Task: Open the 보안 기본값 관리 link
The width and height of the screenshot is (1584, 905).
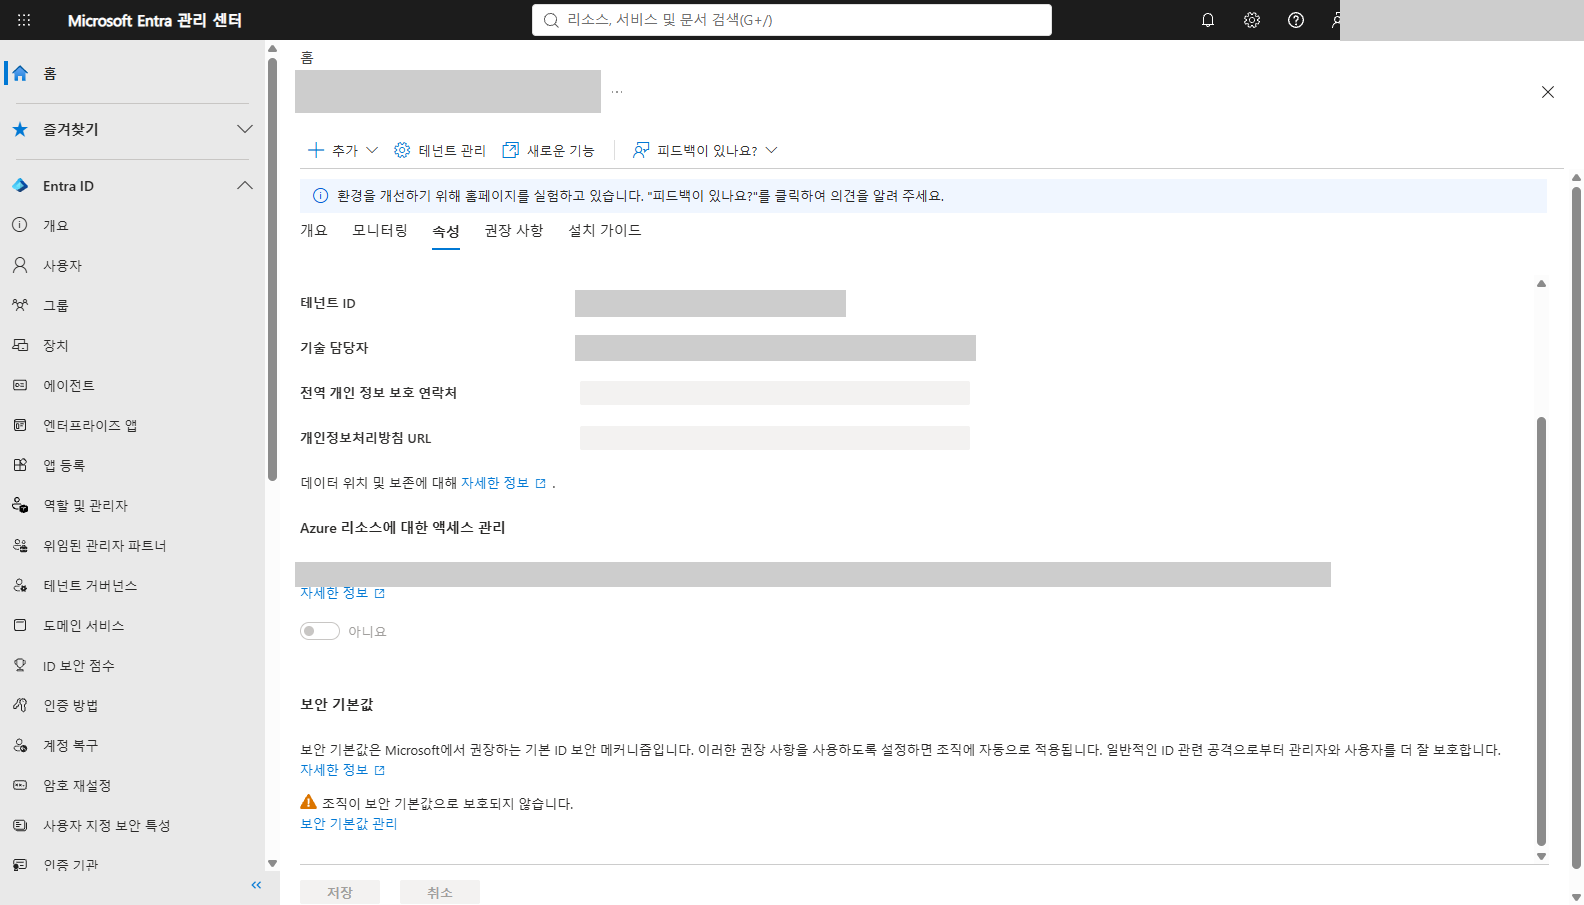Action: coord(349,824)
